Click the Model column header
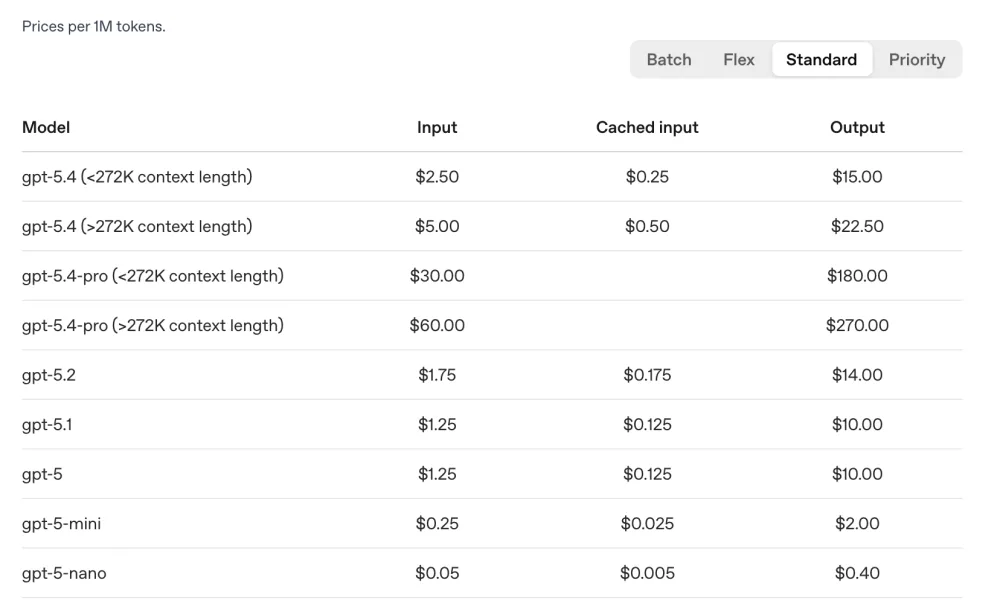Image resolution: width=1000 pixels, height=609 pixels. click(46, 127)
